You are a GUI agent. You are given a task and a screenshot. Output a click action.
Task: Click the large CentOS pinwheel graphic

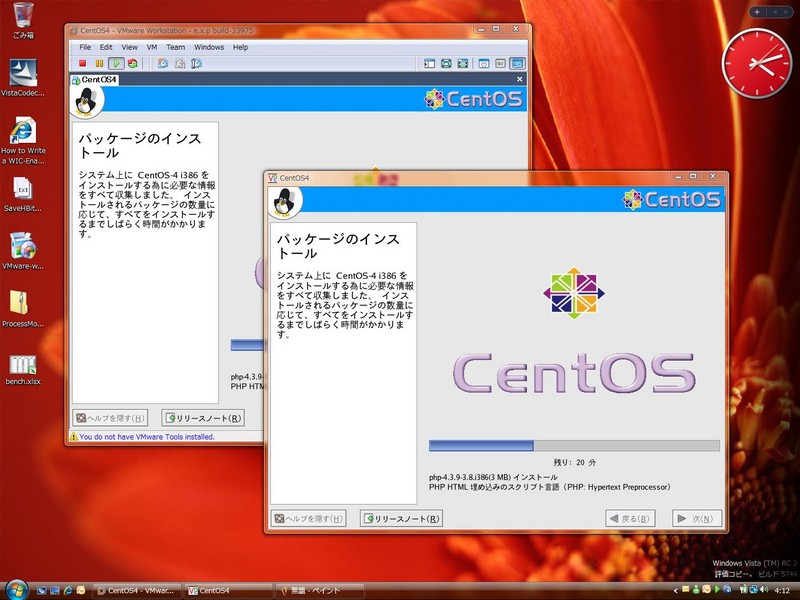click(574, 293)
